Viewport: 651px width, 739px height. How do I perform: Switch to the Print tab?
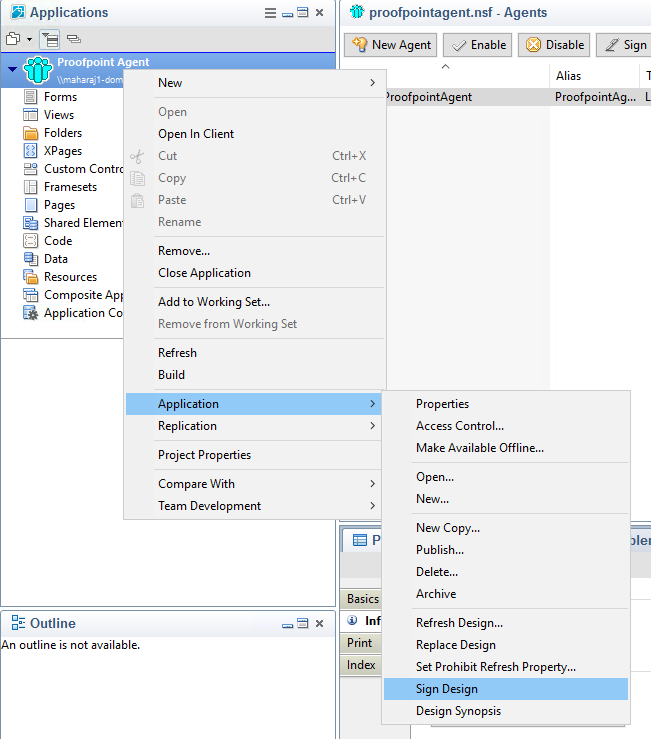(360, 643)
